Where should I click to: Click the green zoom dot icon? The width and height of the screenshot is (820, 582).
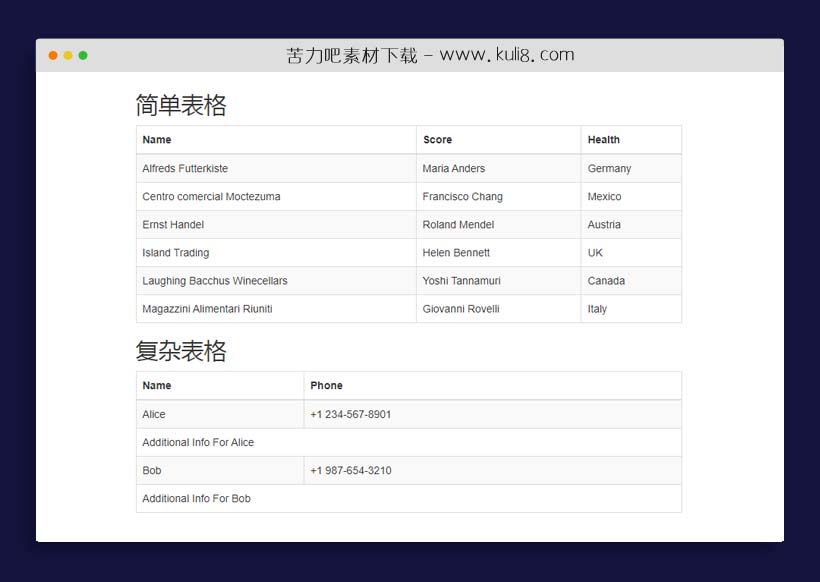[83, 57]
